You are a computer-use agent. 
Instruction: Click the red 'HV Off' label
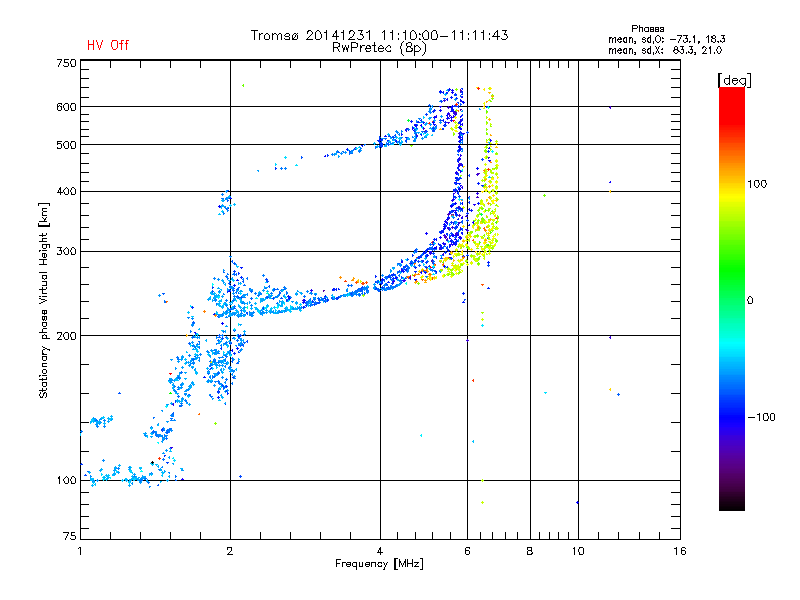108,45
